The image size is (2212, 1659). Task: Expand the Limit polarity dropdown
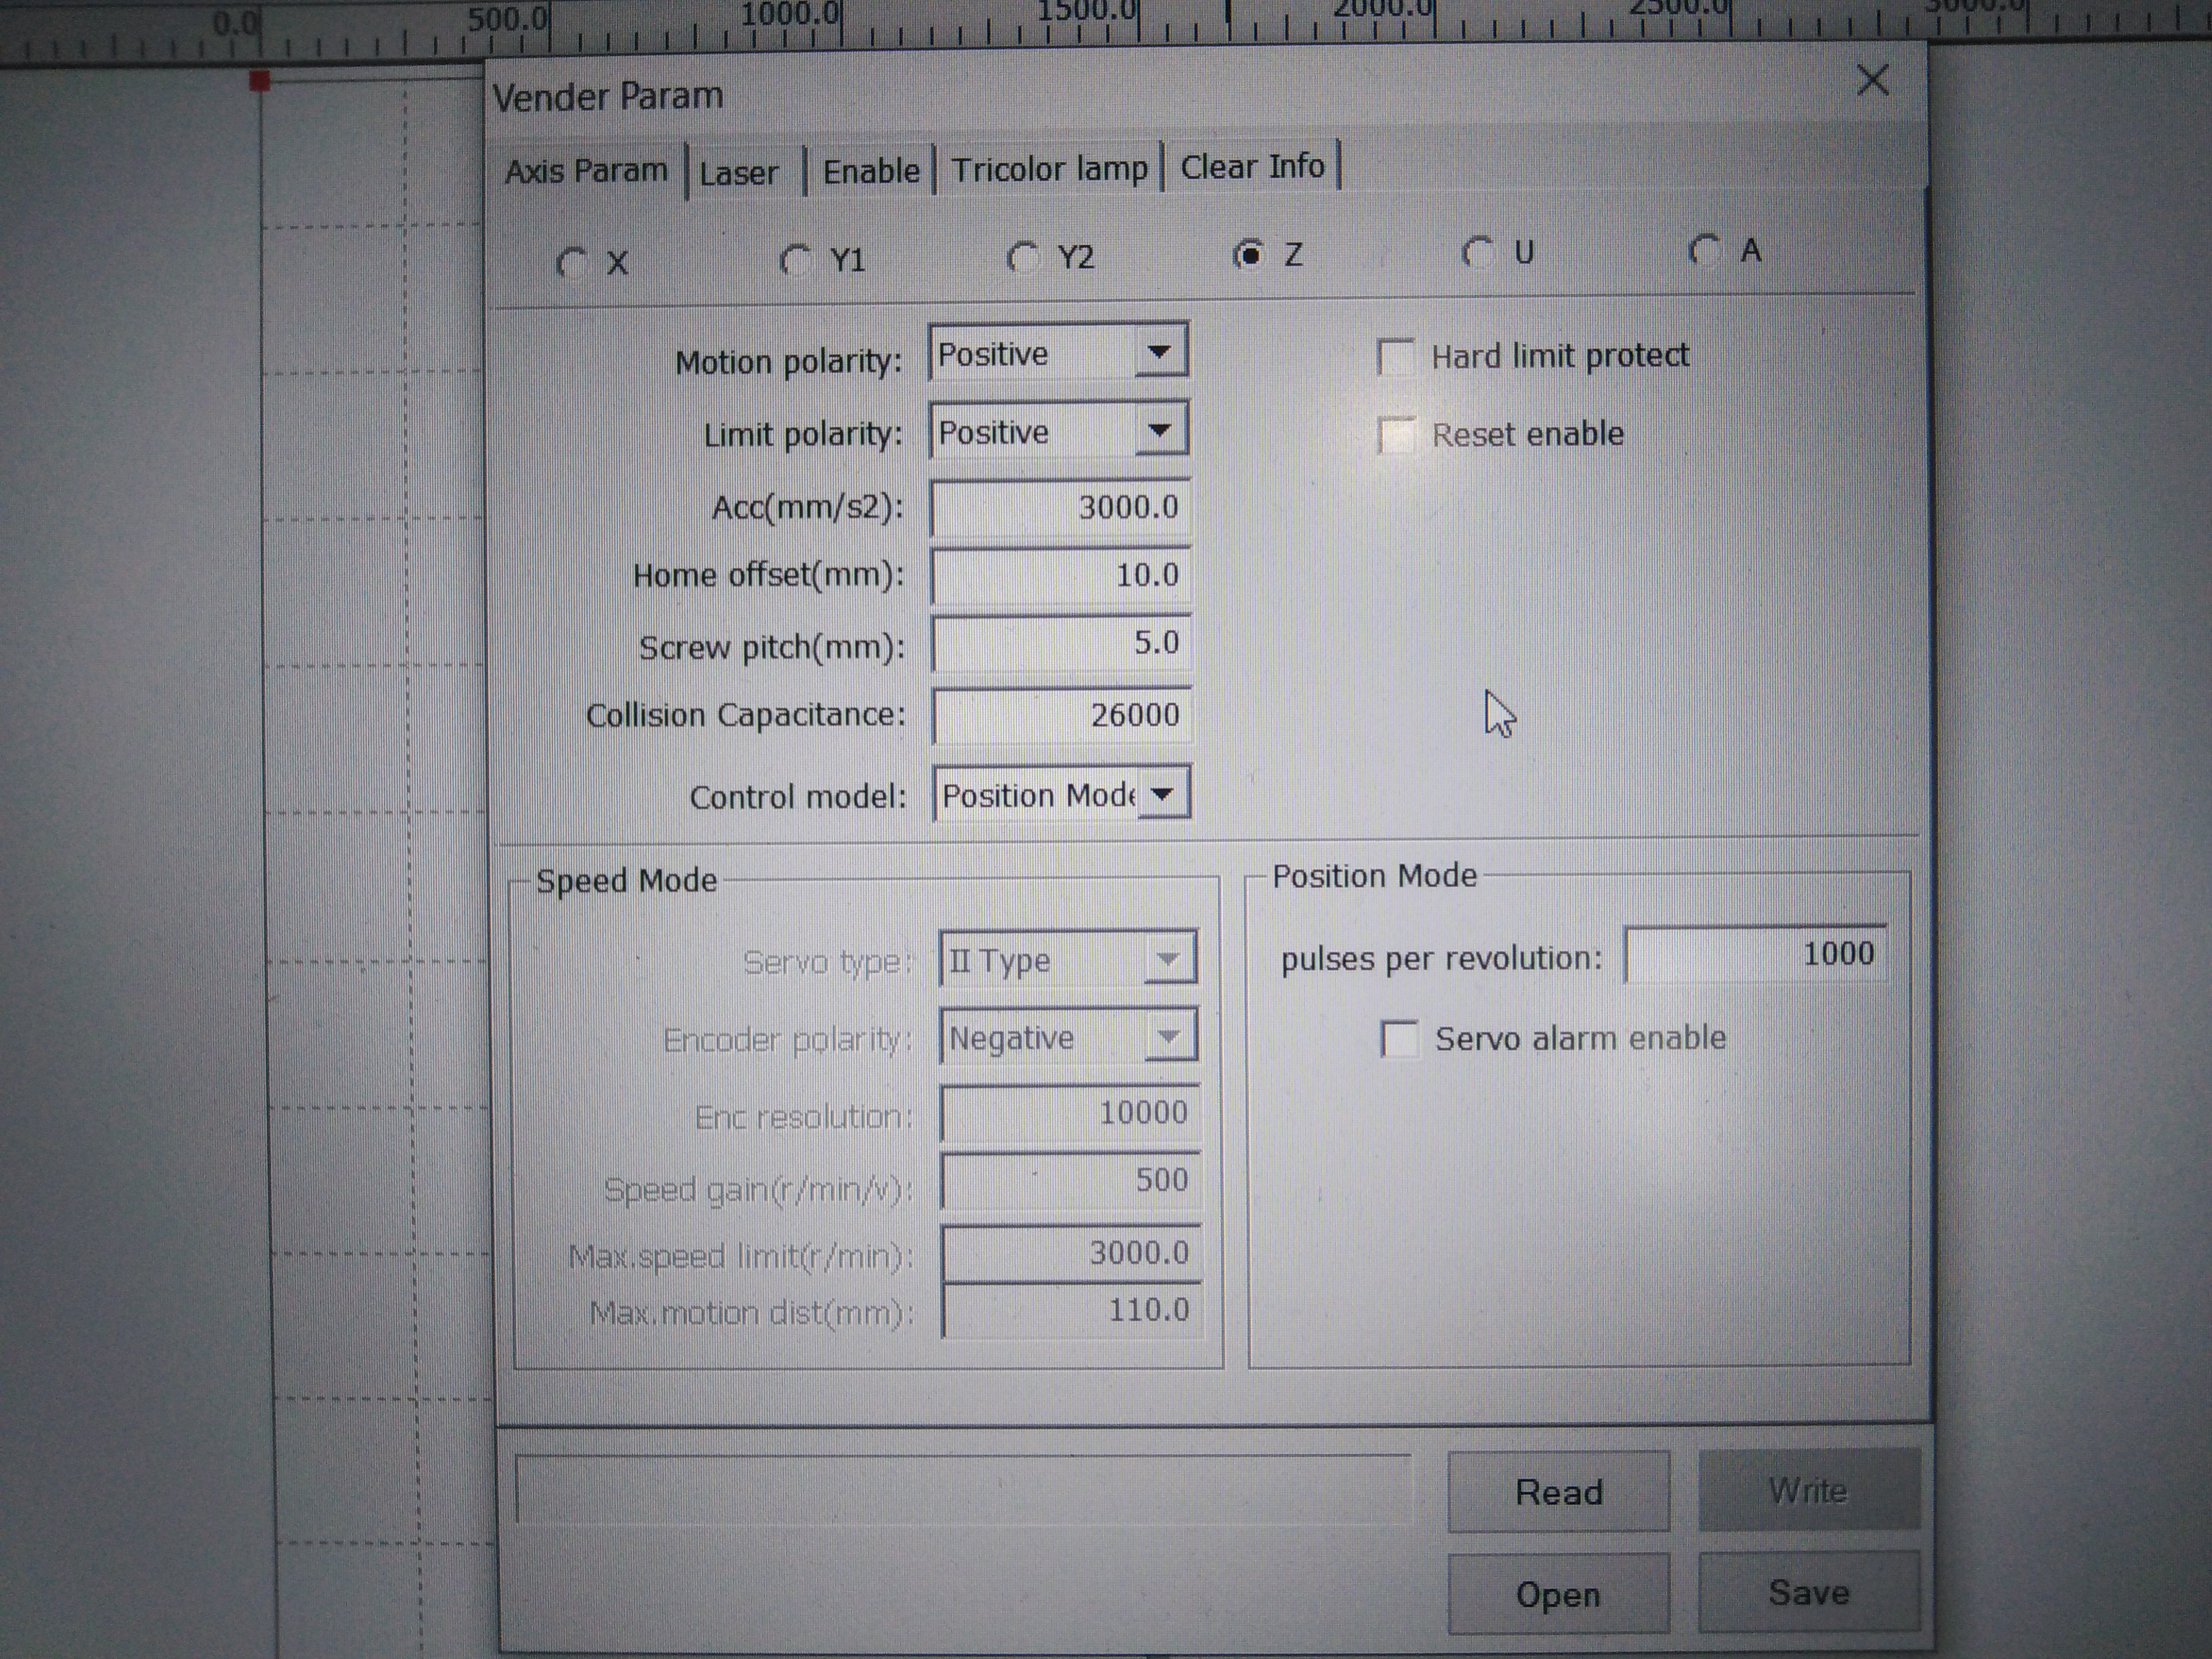(x=1160, y=431)
